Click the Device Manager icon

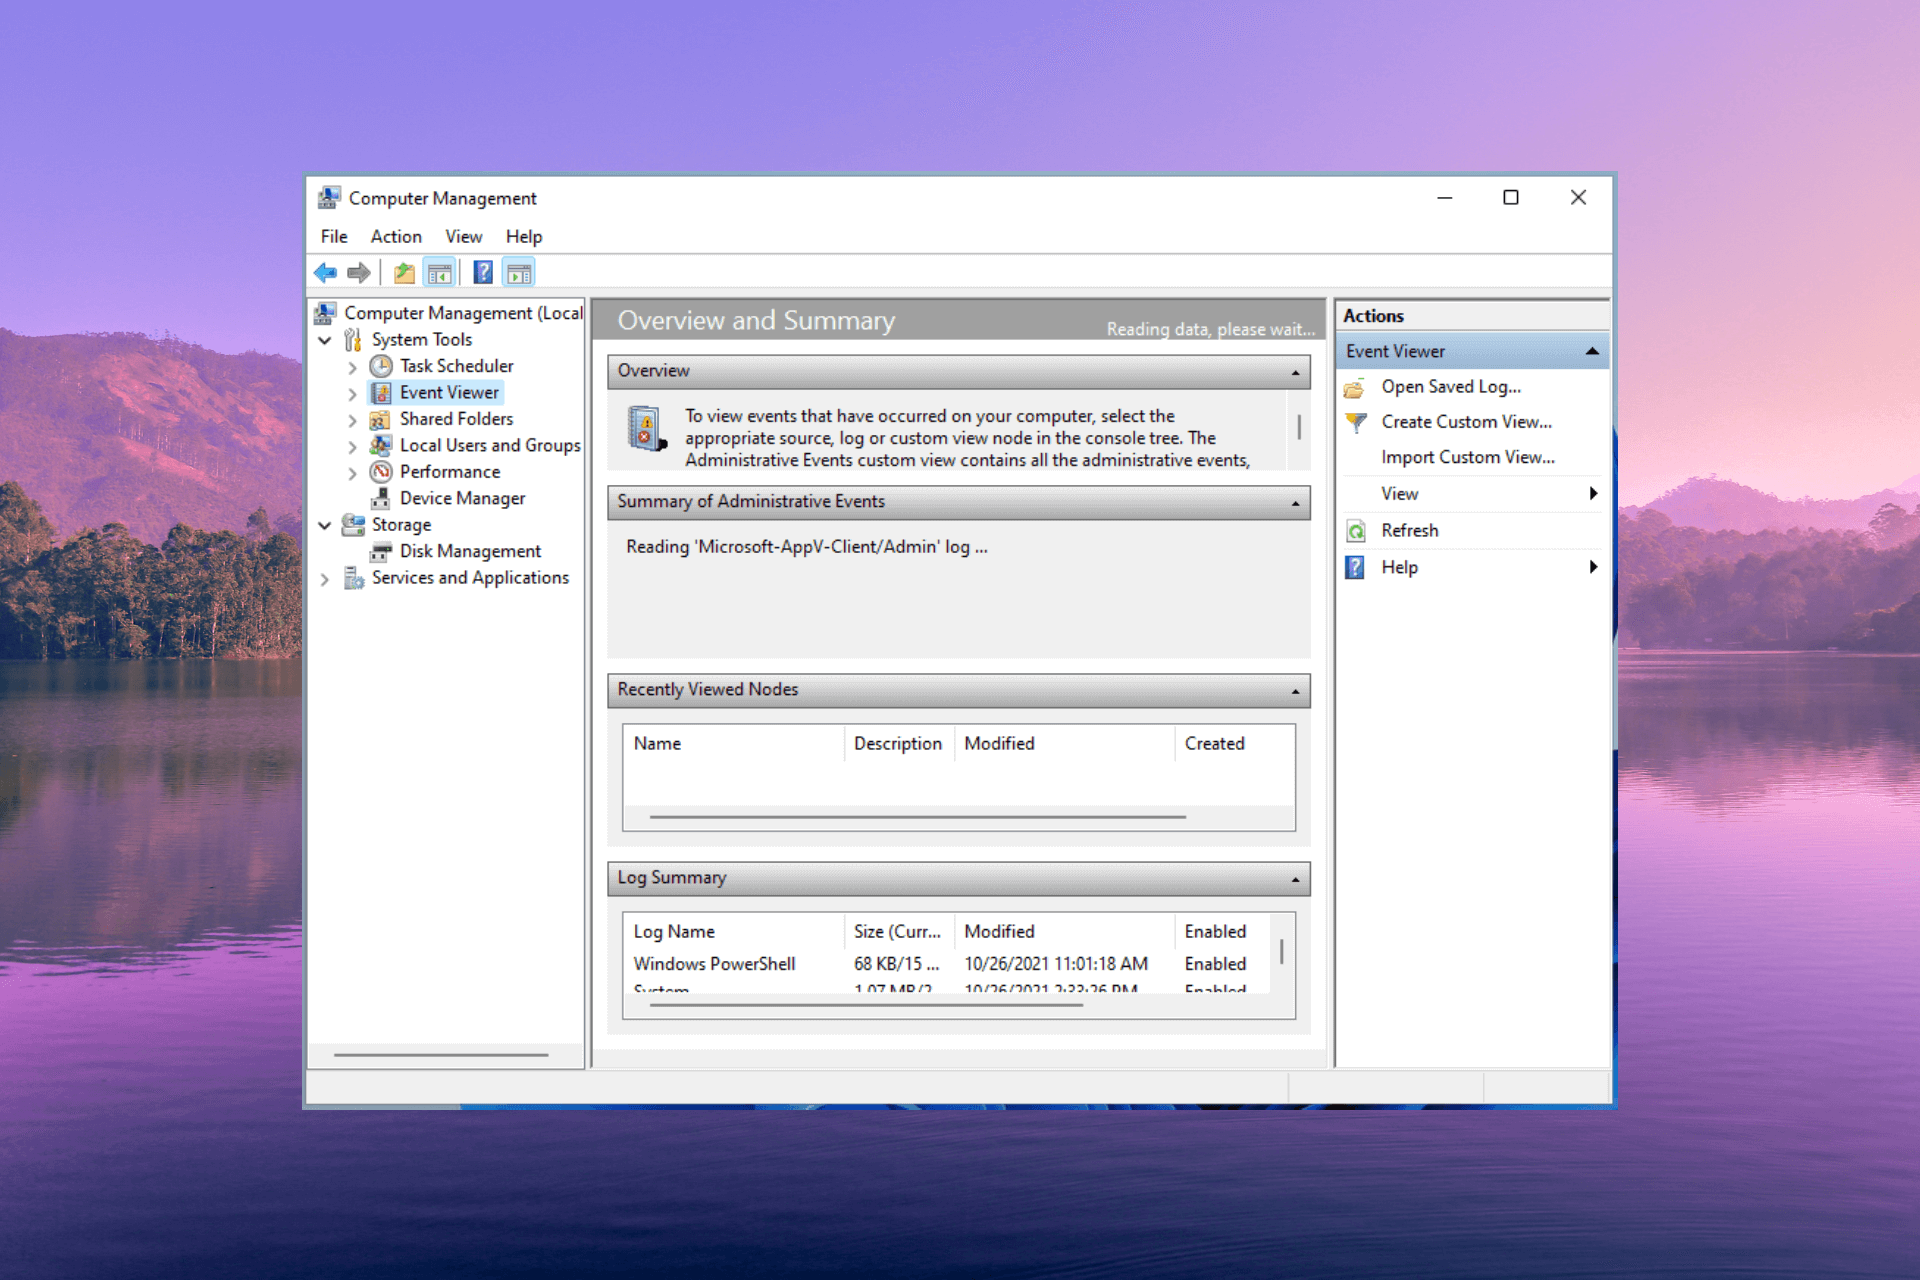[x=387, y=497]
